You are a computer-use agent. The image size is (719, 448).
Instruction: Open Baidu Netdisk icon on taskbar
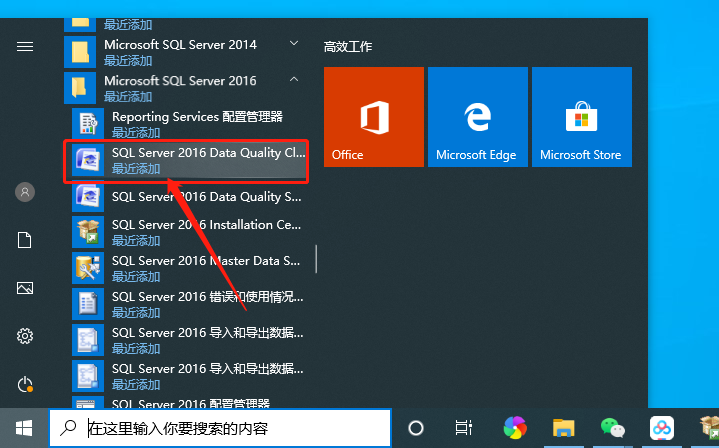tap(662, 428)
